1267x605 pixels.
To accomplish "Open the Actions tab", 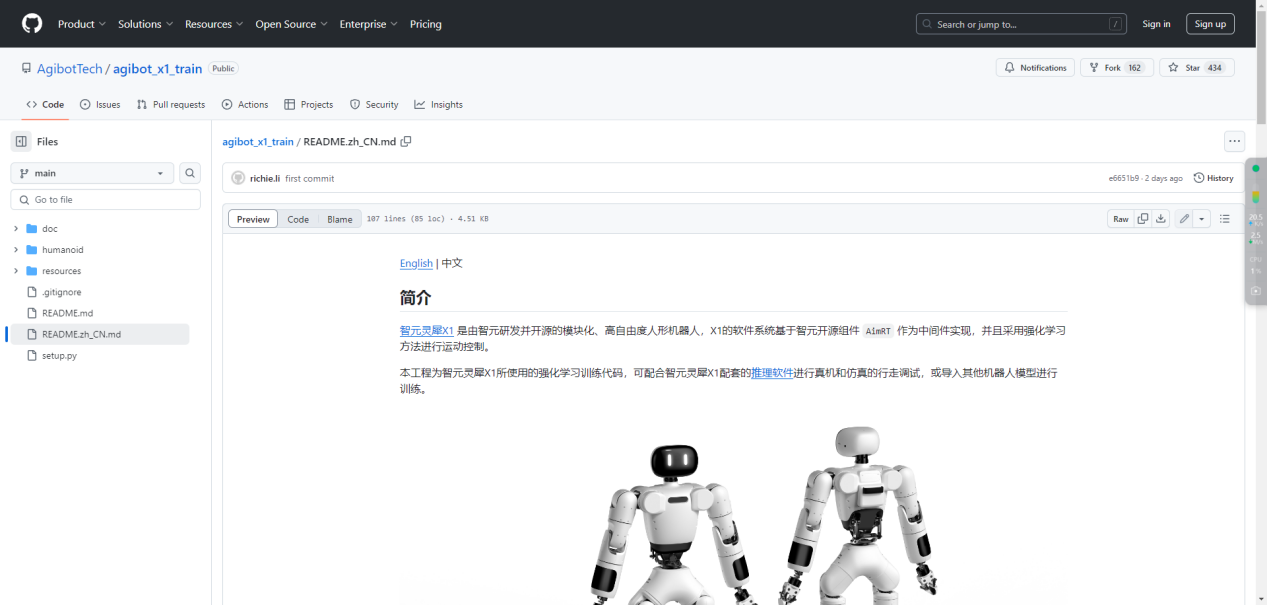I will click(245, 104).
